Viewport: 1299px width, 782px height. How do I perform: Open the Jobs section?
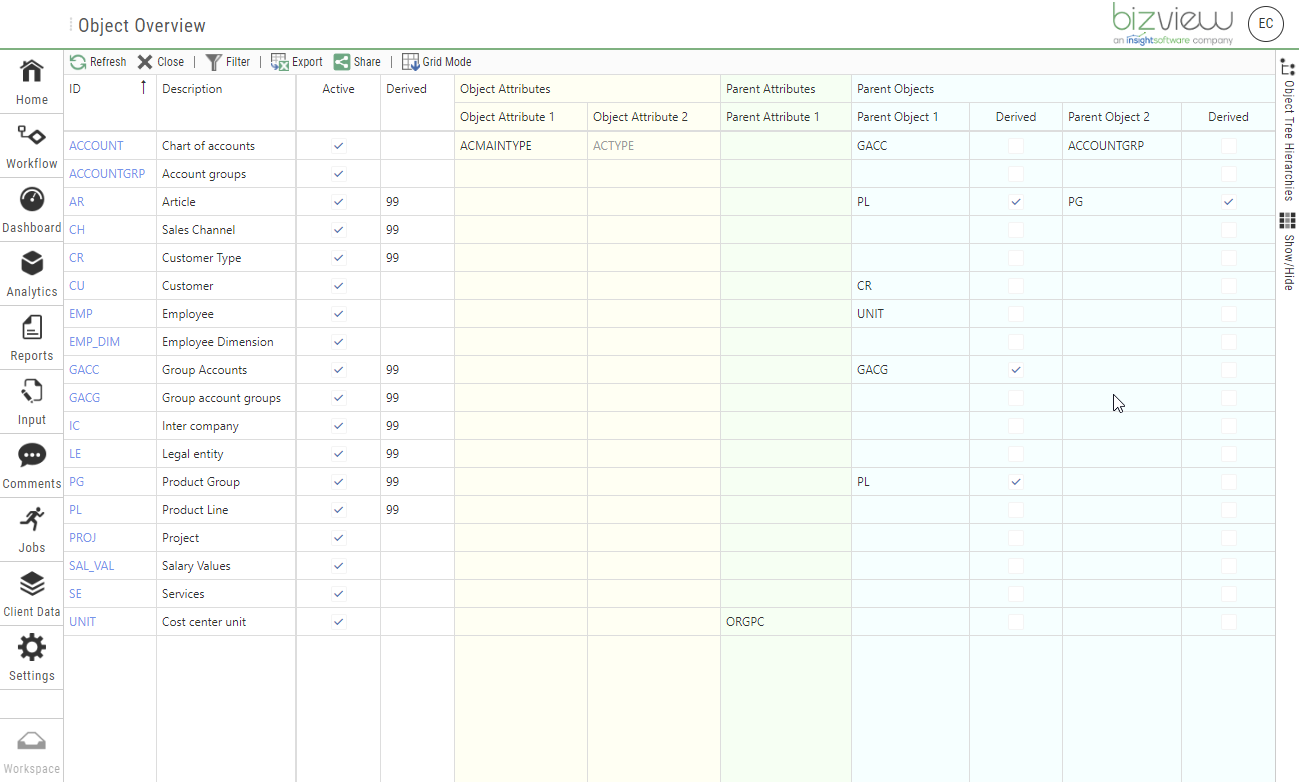pyautogui.click(x=31, y=529)
